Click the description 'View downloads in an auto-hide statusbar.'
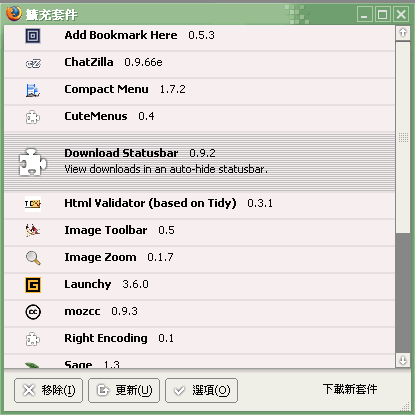 (166, 169)
